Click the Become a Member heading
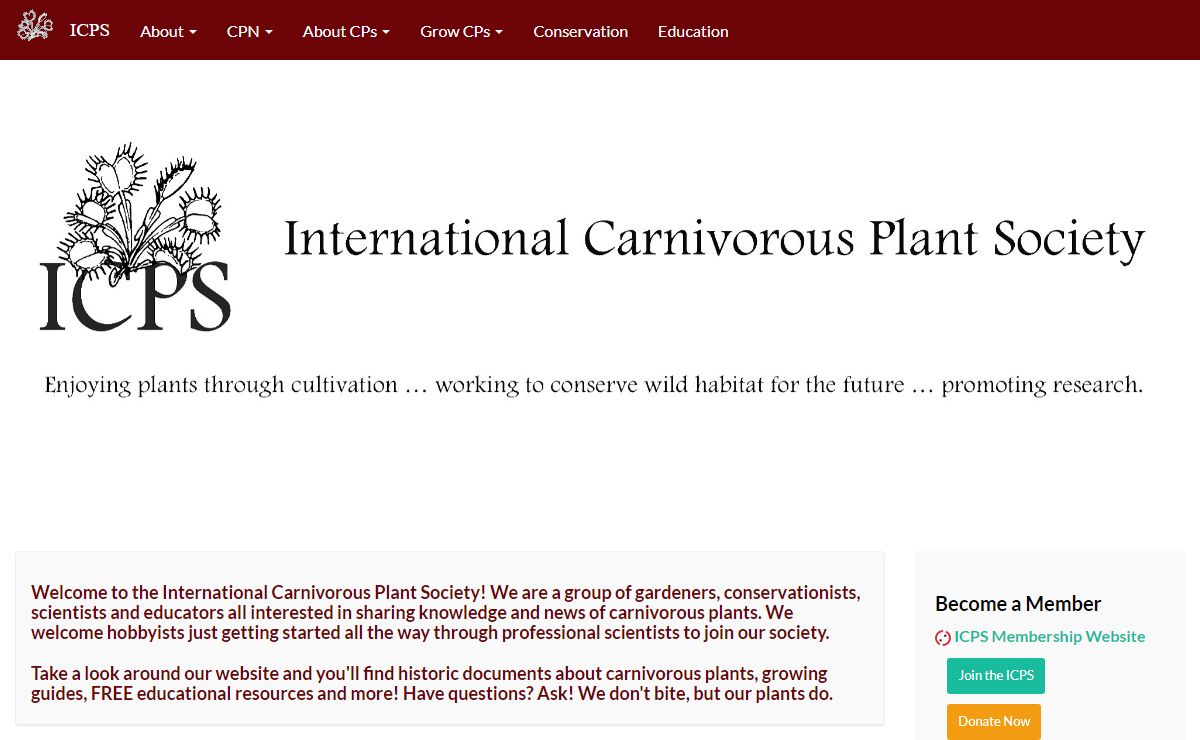 (x=1018, y=603)
